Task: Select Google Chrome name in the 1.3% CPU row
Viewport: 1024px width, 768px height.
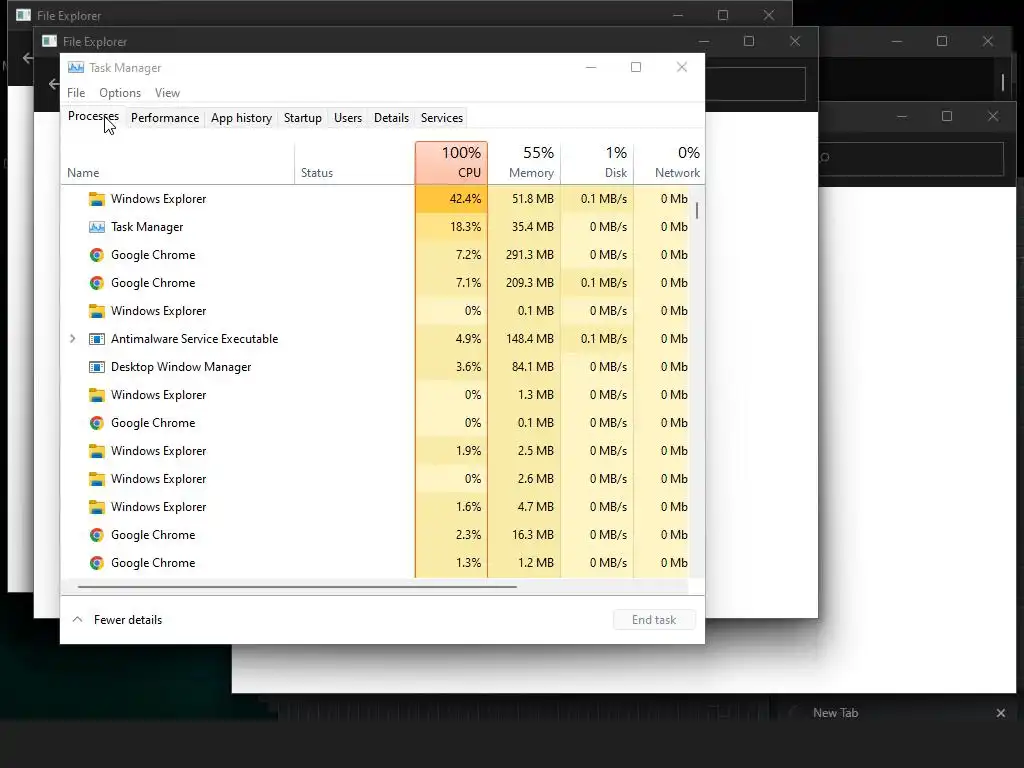Action: (x=153, y=563)
